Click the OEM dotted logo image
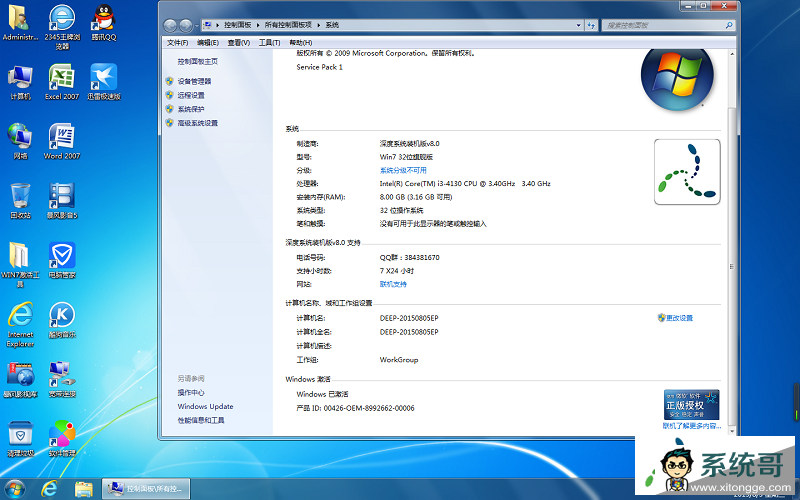Screen dimensions: 800x500 click(x=687, y=172)
